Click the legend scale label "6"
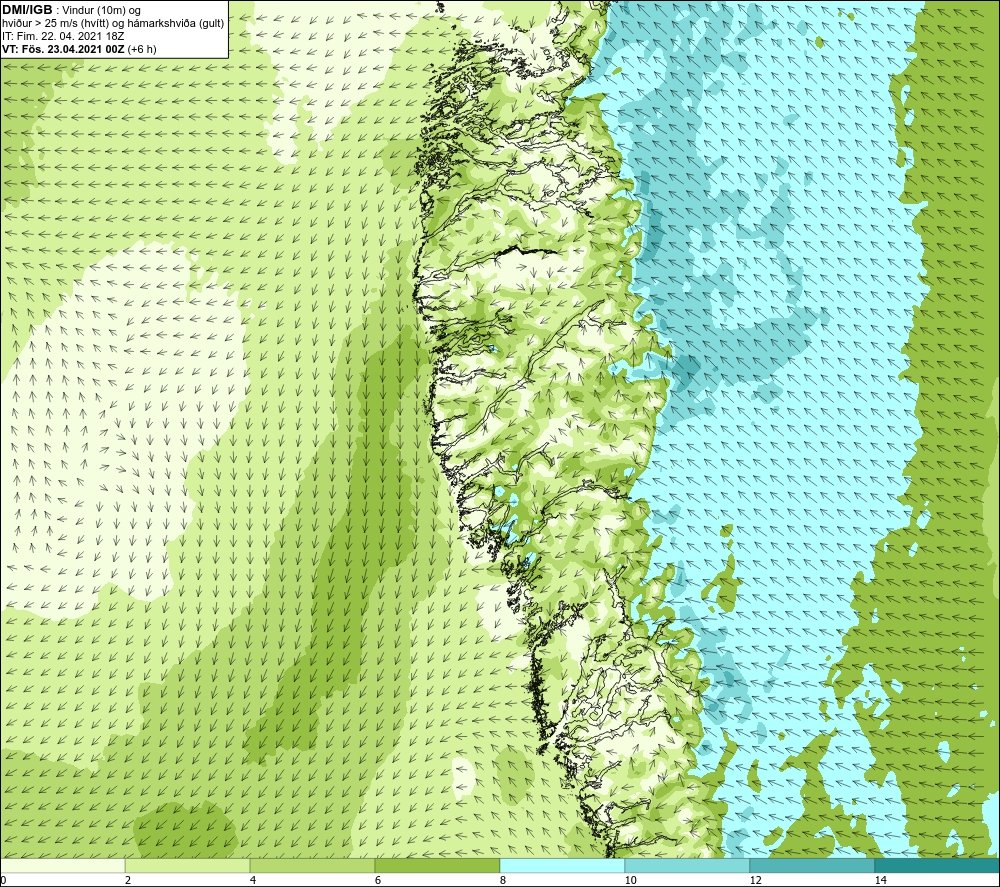The width and height of the screenshot is (1000, 887). tap(378, 881)
